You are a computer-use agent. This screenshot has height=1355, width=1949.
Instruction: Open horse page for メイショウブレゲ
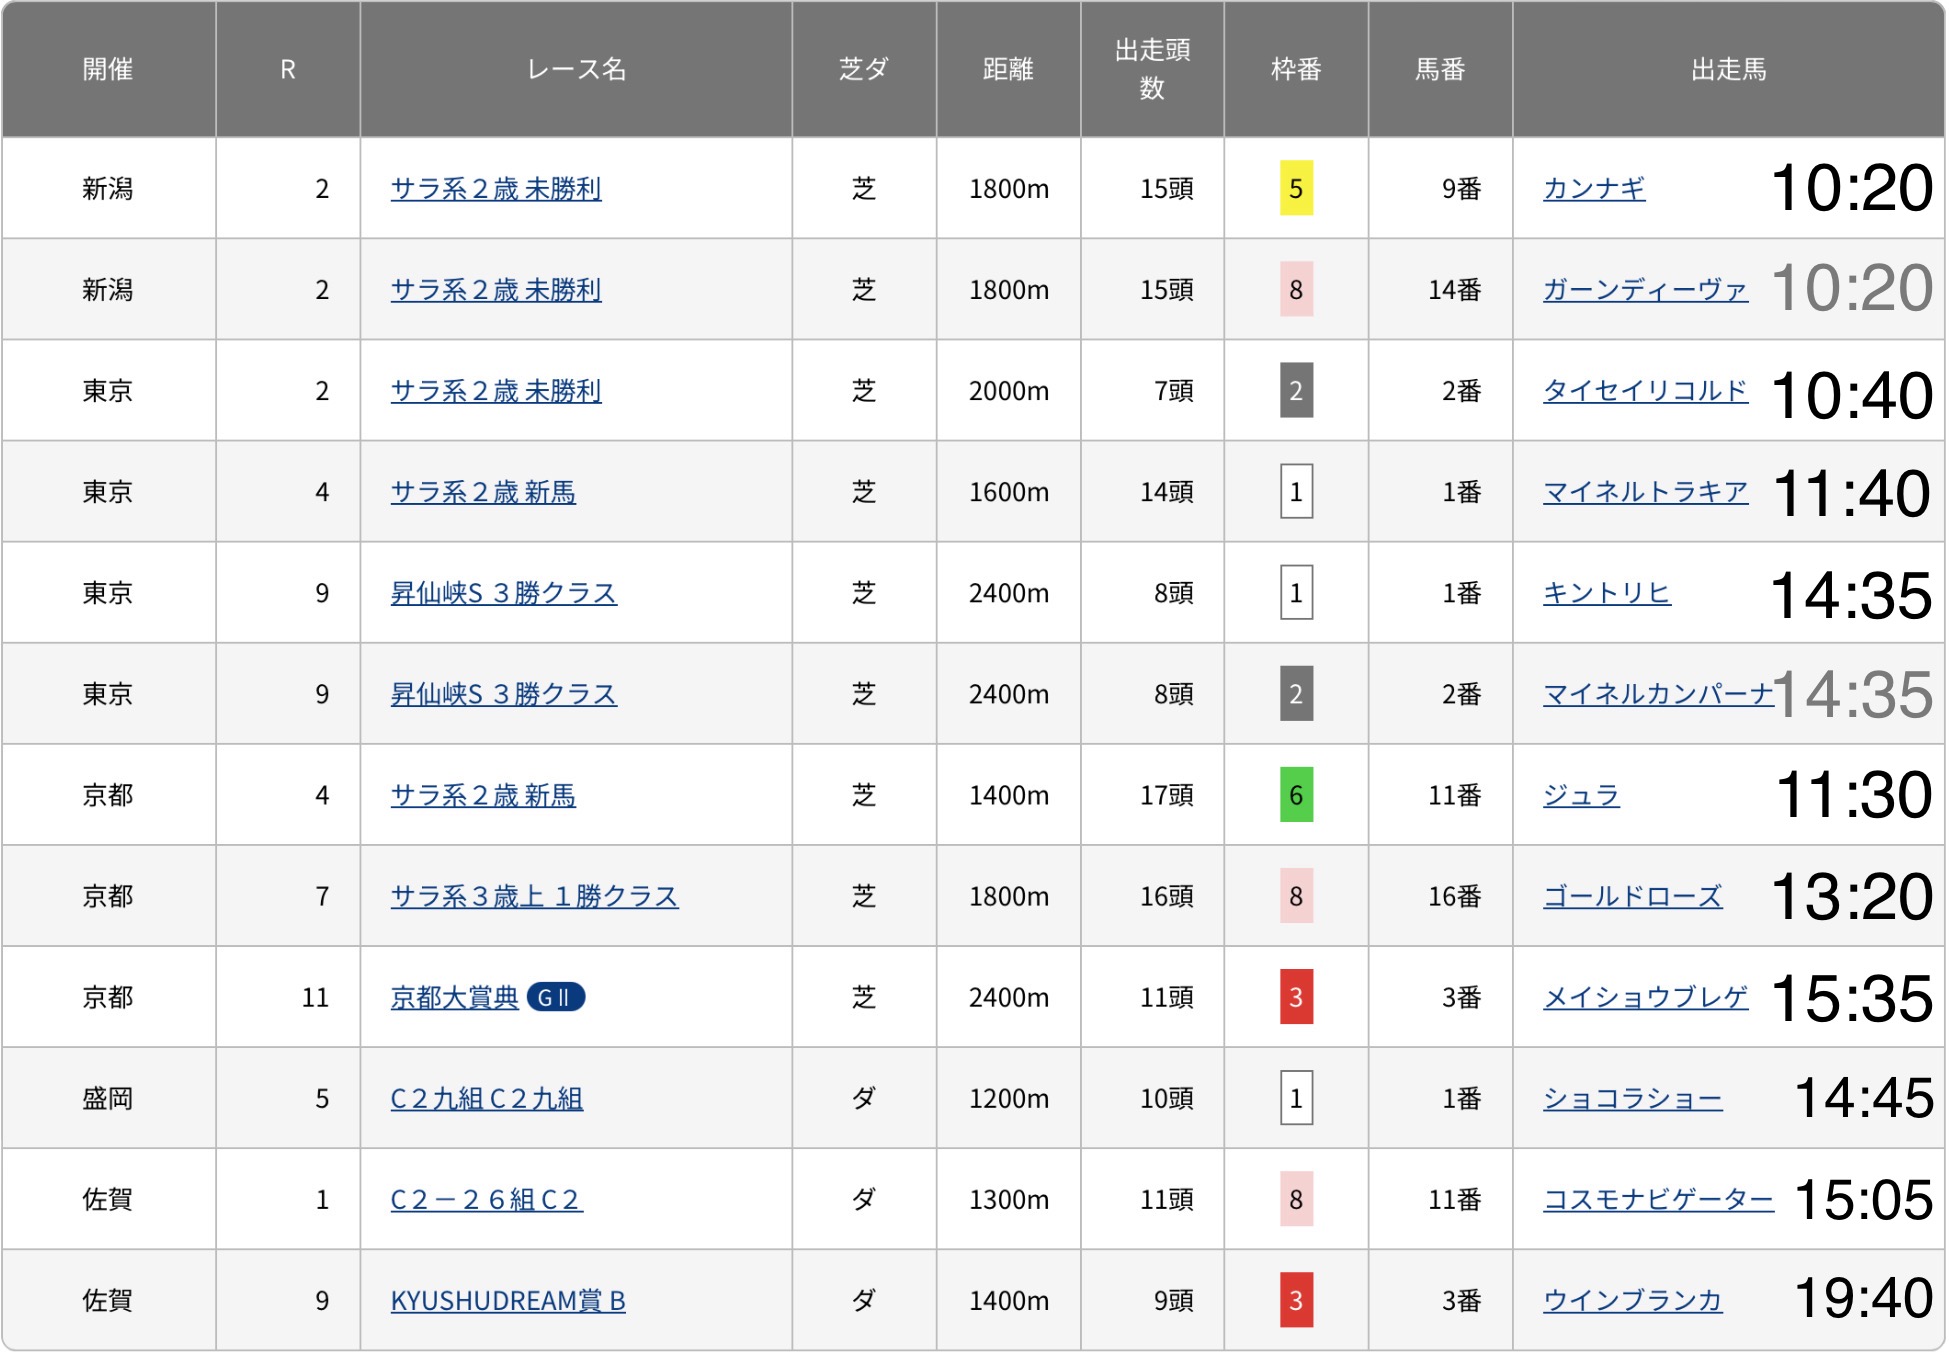1644,997
